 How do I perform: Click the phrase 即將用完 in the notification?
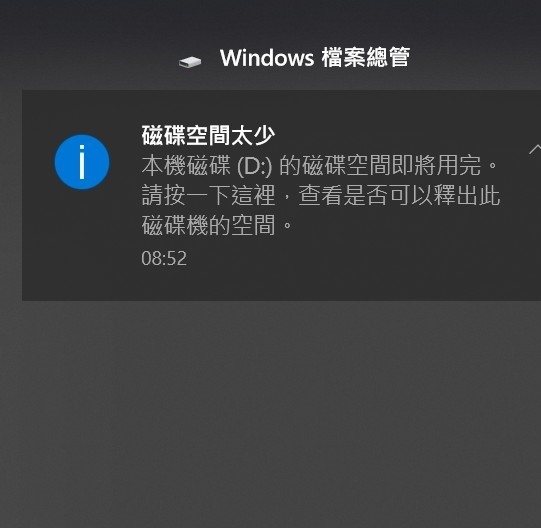pyautogui.click(x=436, y=166)
